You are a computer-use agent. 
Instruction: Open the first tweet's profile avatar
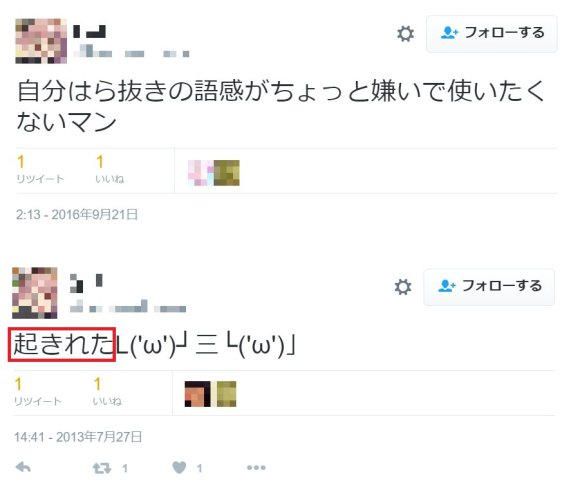coord(41,41)
